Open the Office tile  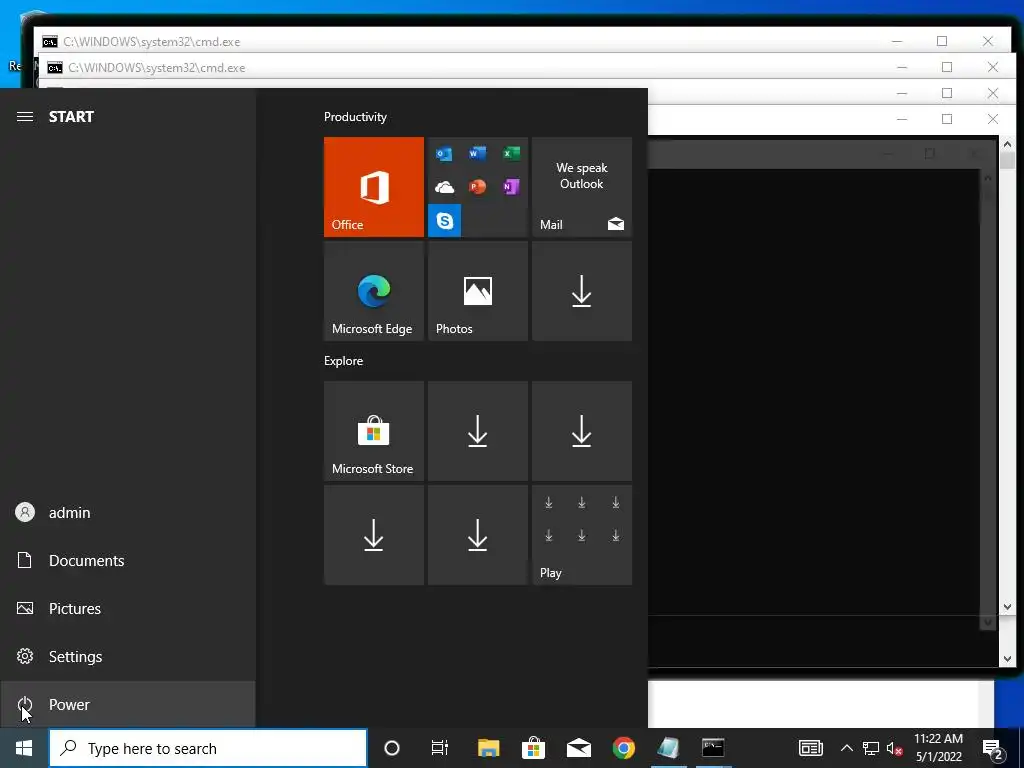pyautogui.click(x=374, y=187)
